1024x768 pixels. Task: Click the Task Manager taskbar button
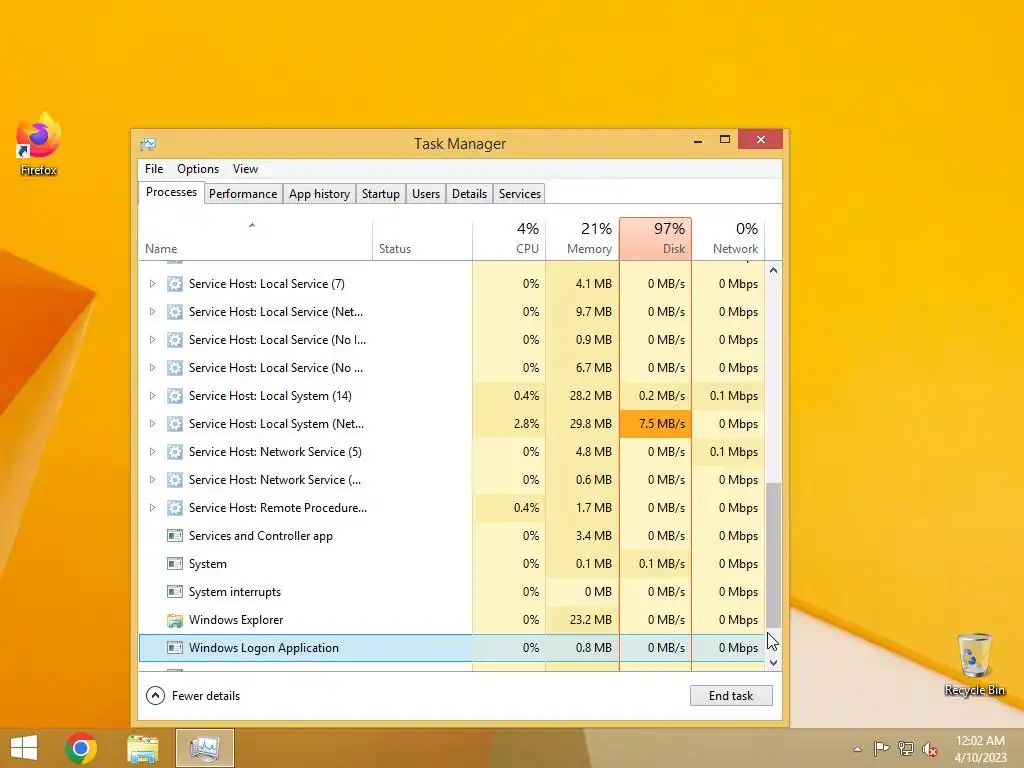[204, 748]
